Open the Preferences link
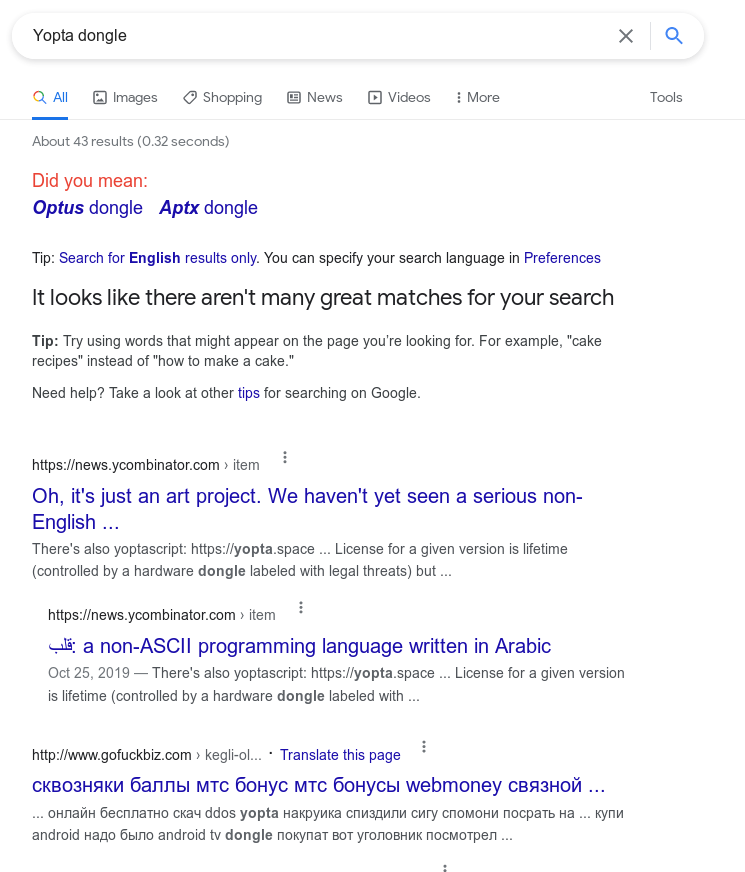This screenshot has width=745, height=872. coord(562,258)
